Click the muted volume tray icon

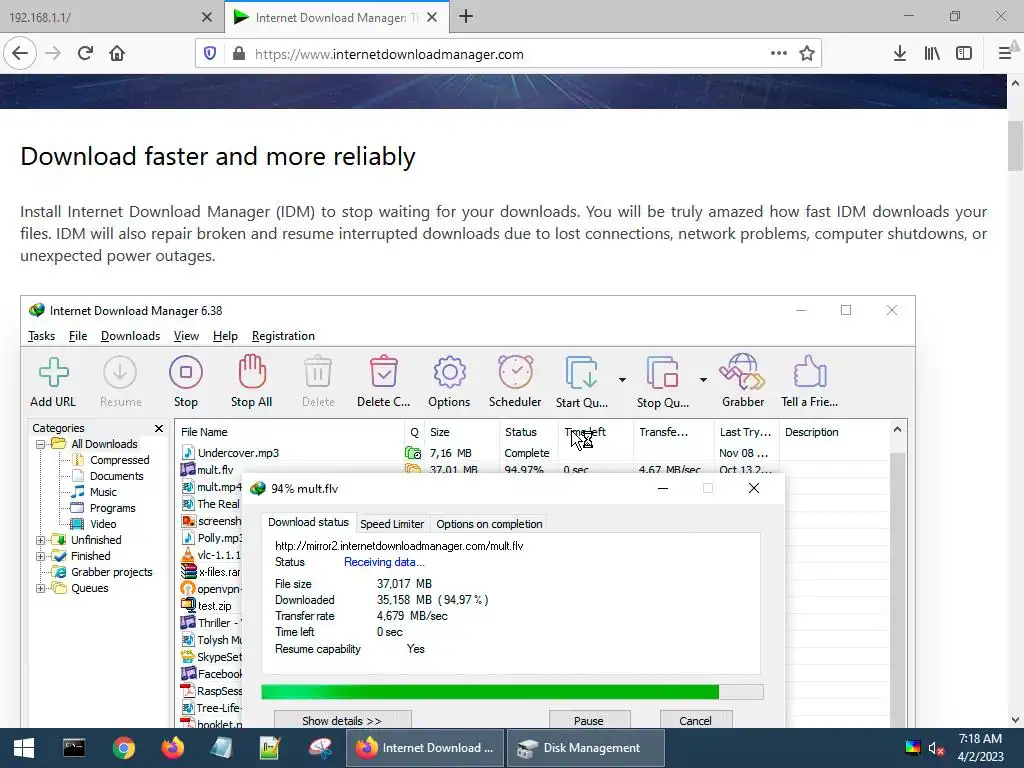point(936,748)
